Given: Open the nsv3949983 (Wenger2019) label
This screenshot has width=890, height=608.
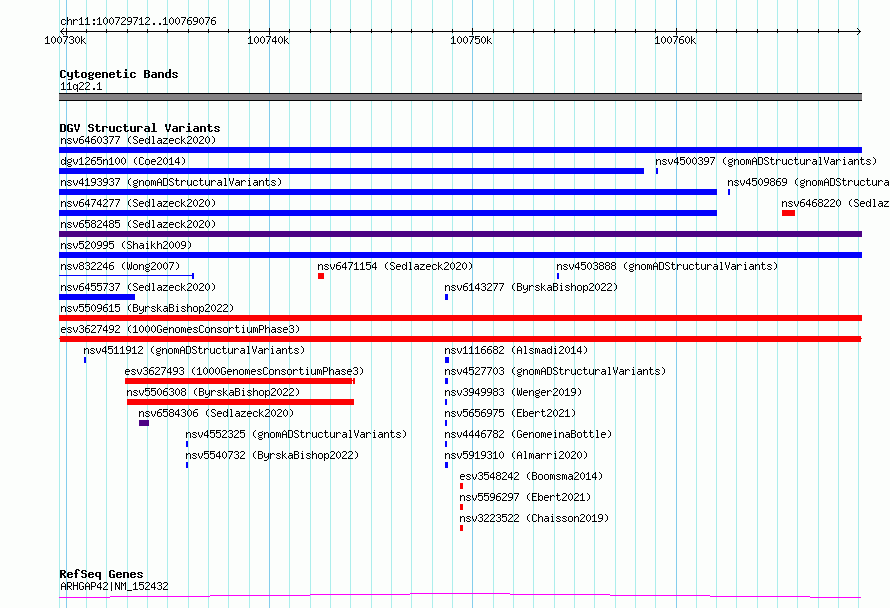Looking at the screenshot, I should [x=513, y=392].
